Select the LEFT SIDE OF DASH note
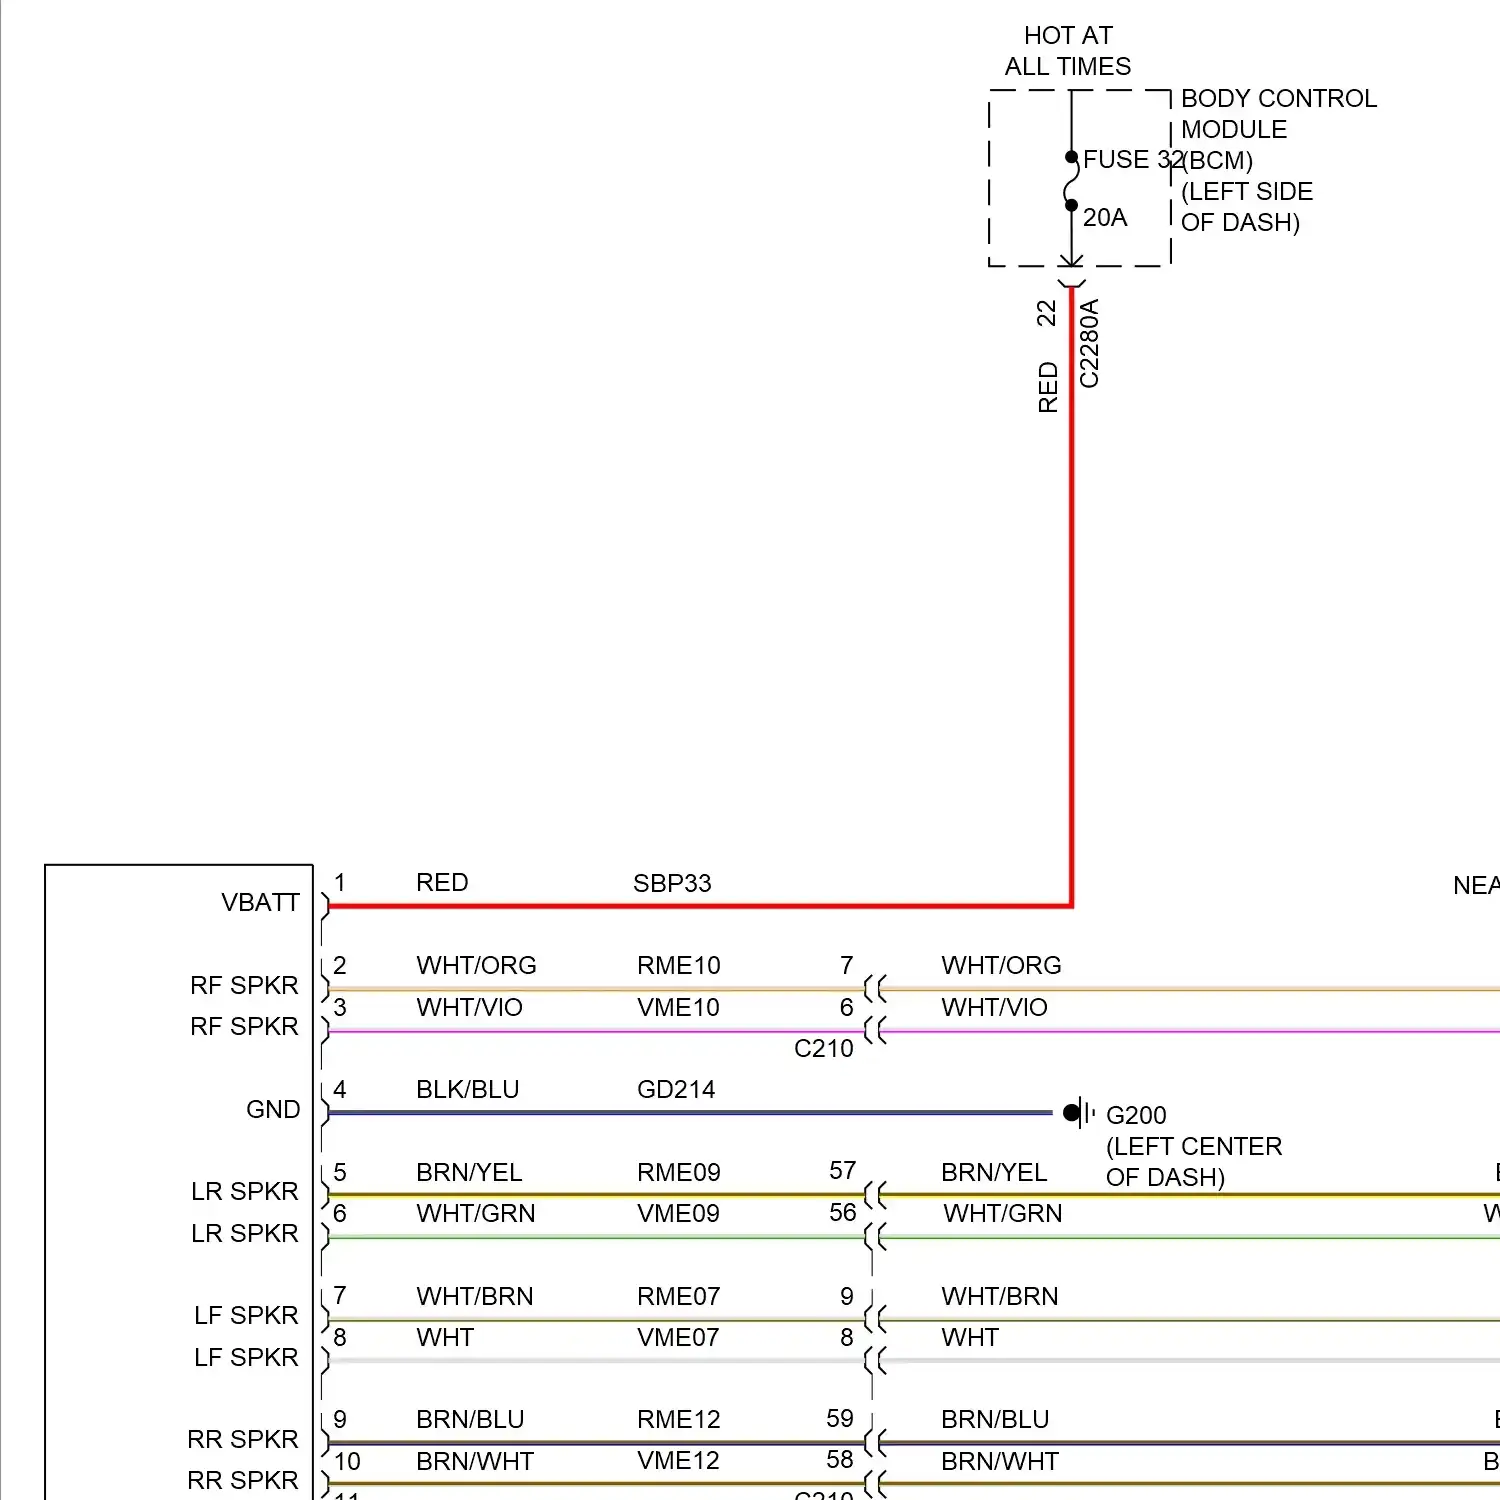Image resolution: width=1500 pixels, height=1500 pixels. pos(1247,207)
